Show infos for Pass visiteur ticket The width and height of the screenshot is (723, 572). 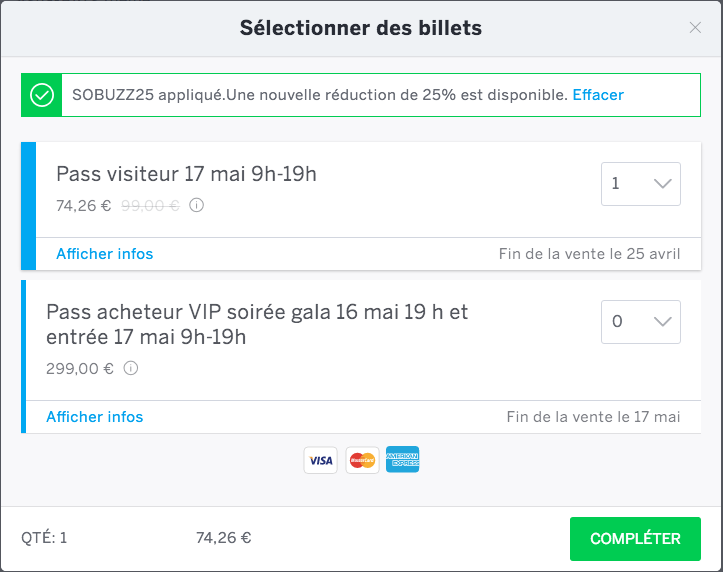tap(105, 254)
